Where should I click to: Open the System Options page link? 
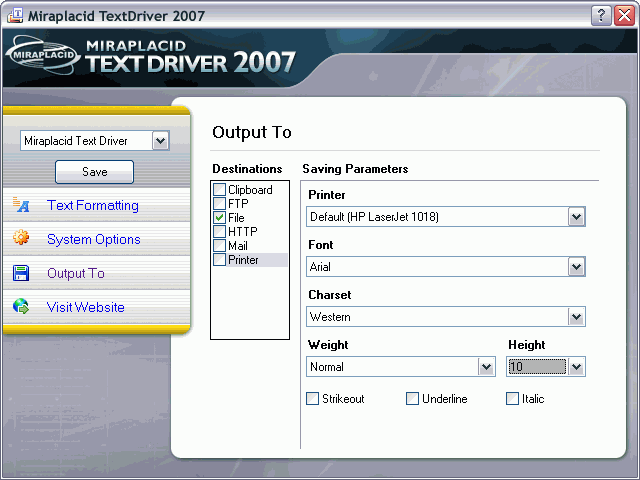(93, 239)
